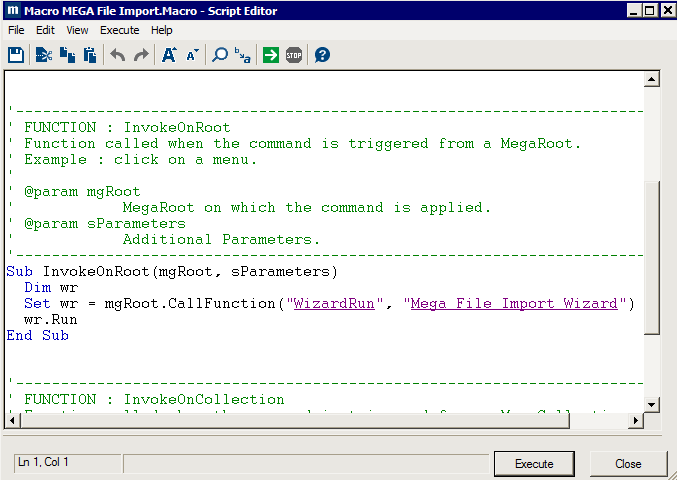Click the Save icon in toolbar
Image resolution: width=677 pixels, height=480 pixels.
[16, 55]
